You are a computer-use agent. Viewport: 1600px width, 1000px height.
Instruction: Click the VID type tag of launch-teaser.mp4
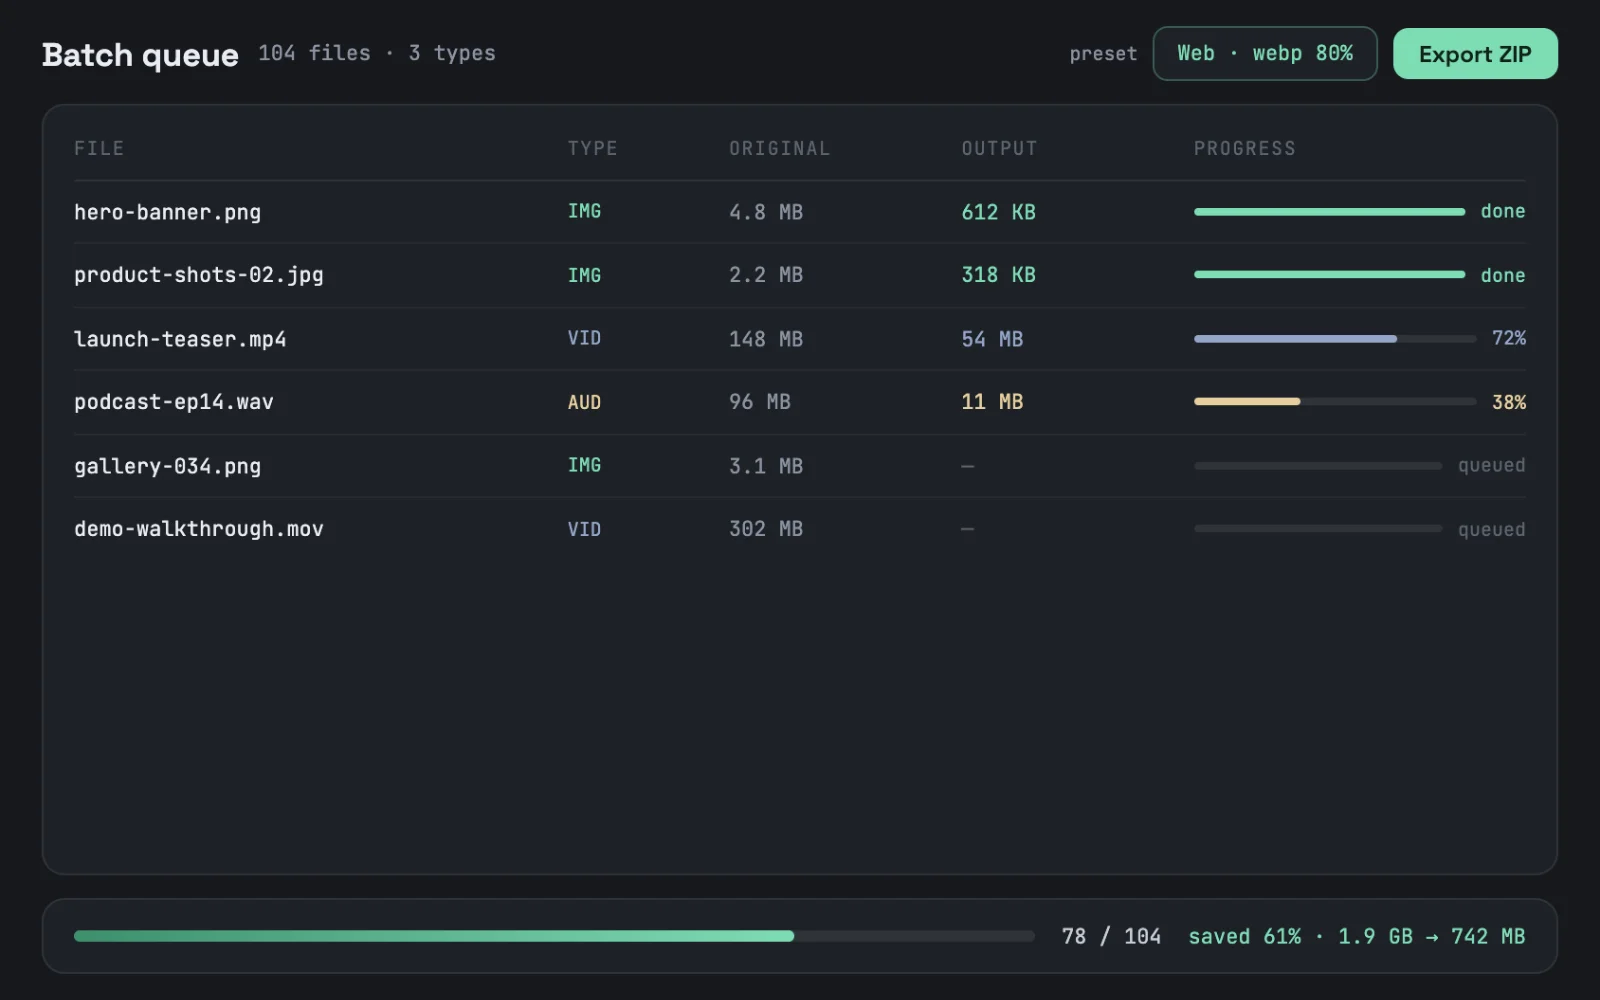584,338
